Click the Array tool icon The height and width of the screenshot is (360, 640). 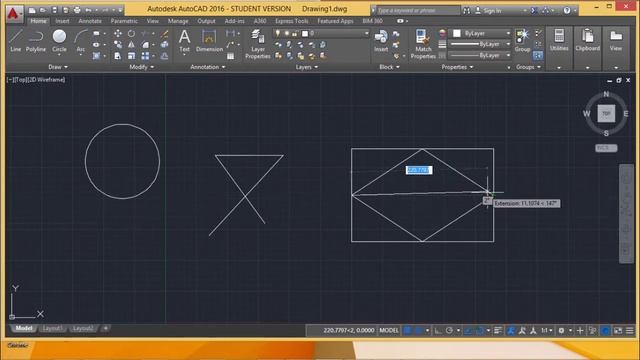(145, 56)
